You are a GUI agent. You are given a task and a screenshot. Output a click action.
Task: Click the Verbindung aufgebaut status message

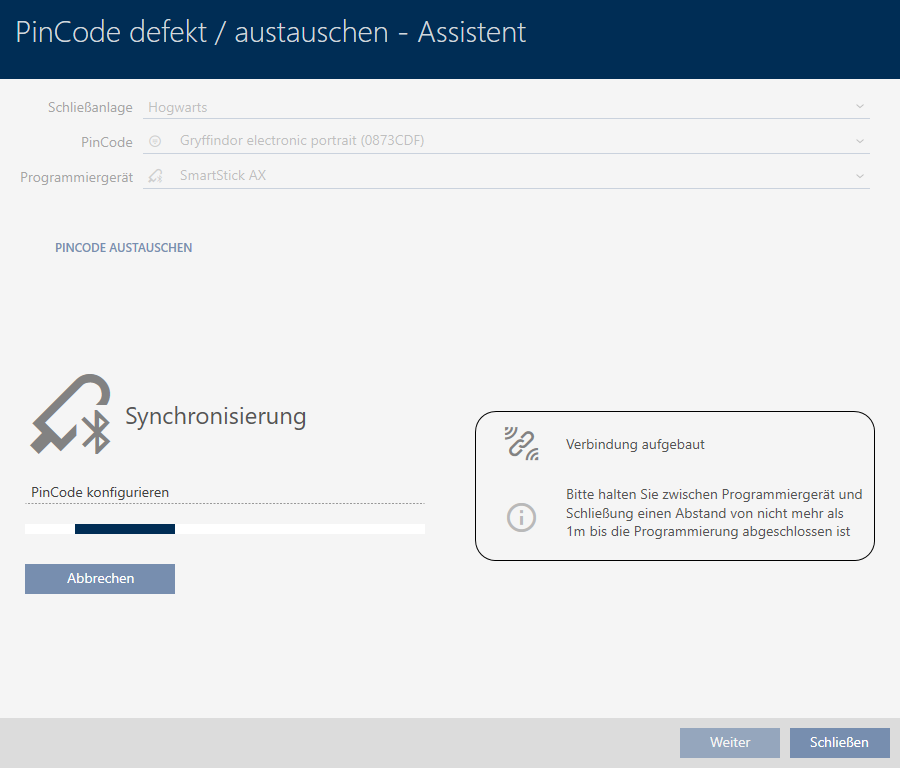tap(635, 445)
